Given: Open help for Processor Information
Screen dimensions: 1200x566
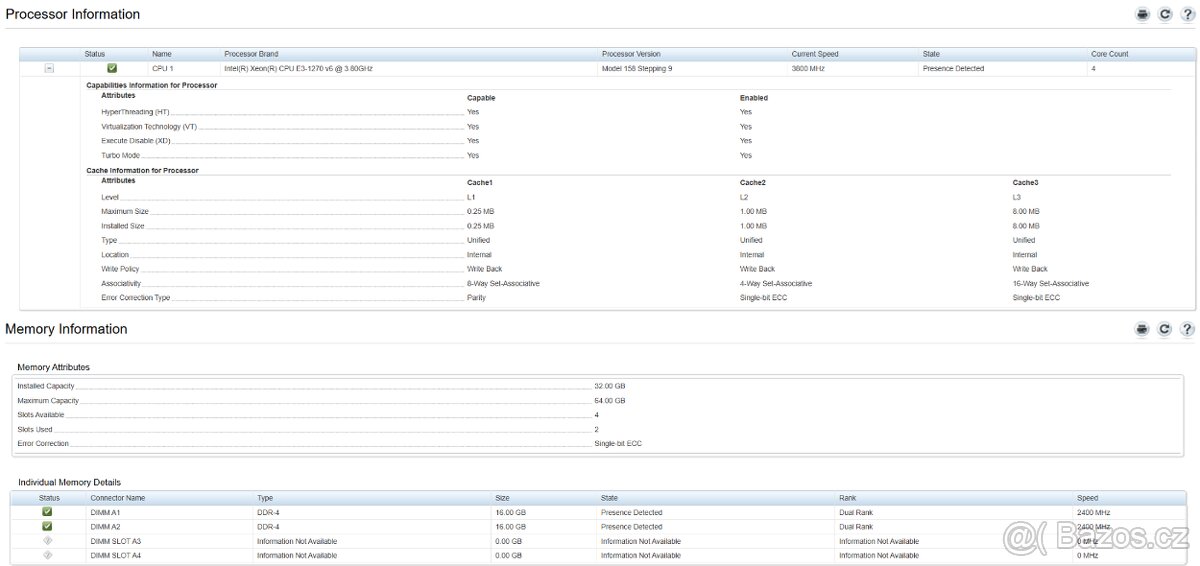Looking at the screenshot, I should point(1187,15).
